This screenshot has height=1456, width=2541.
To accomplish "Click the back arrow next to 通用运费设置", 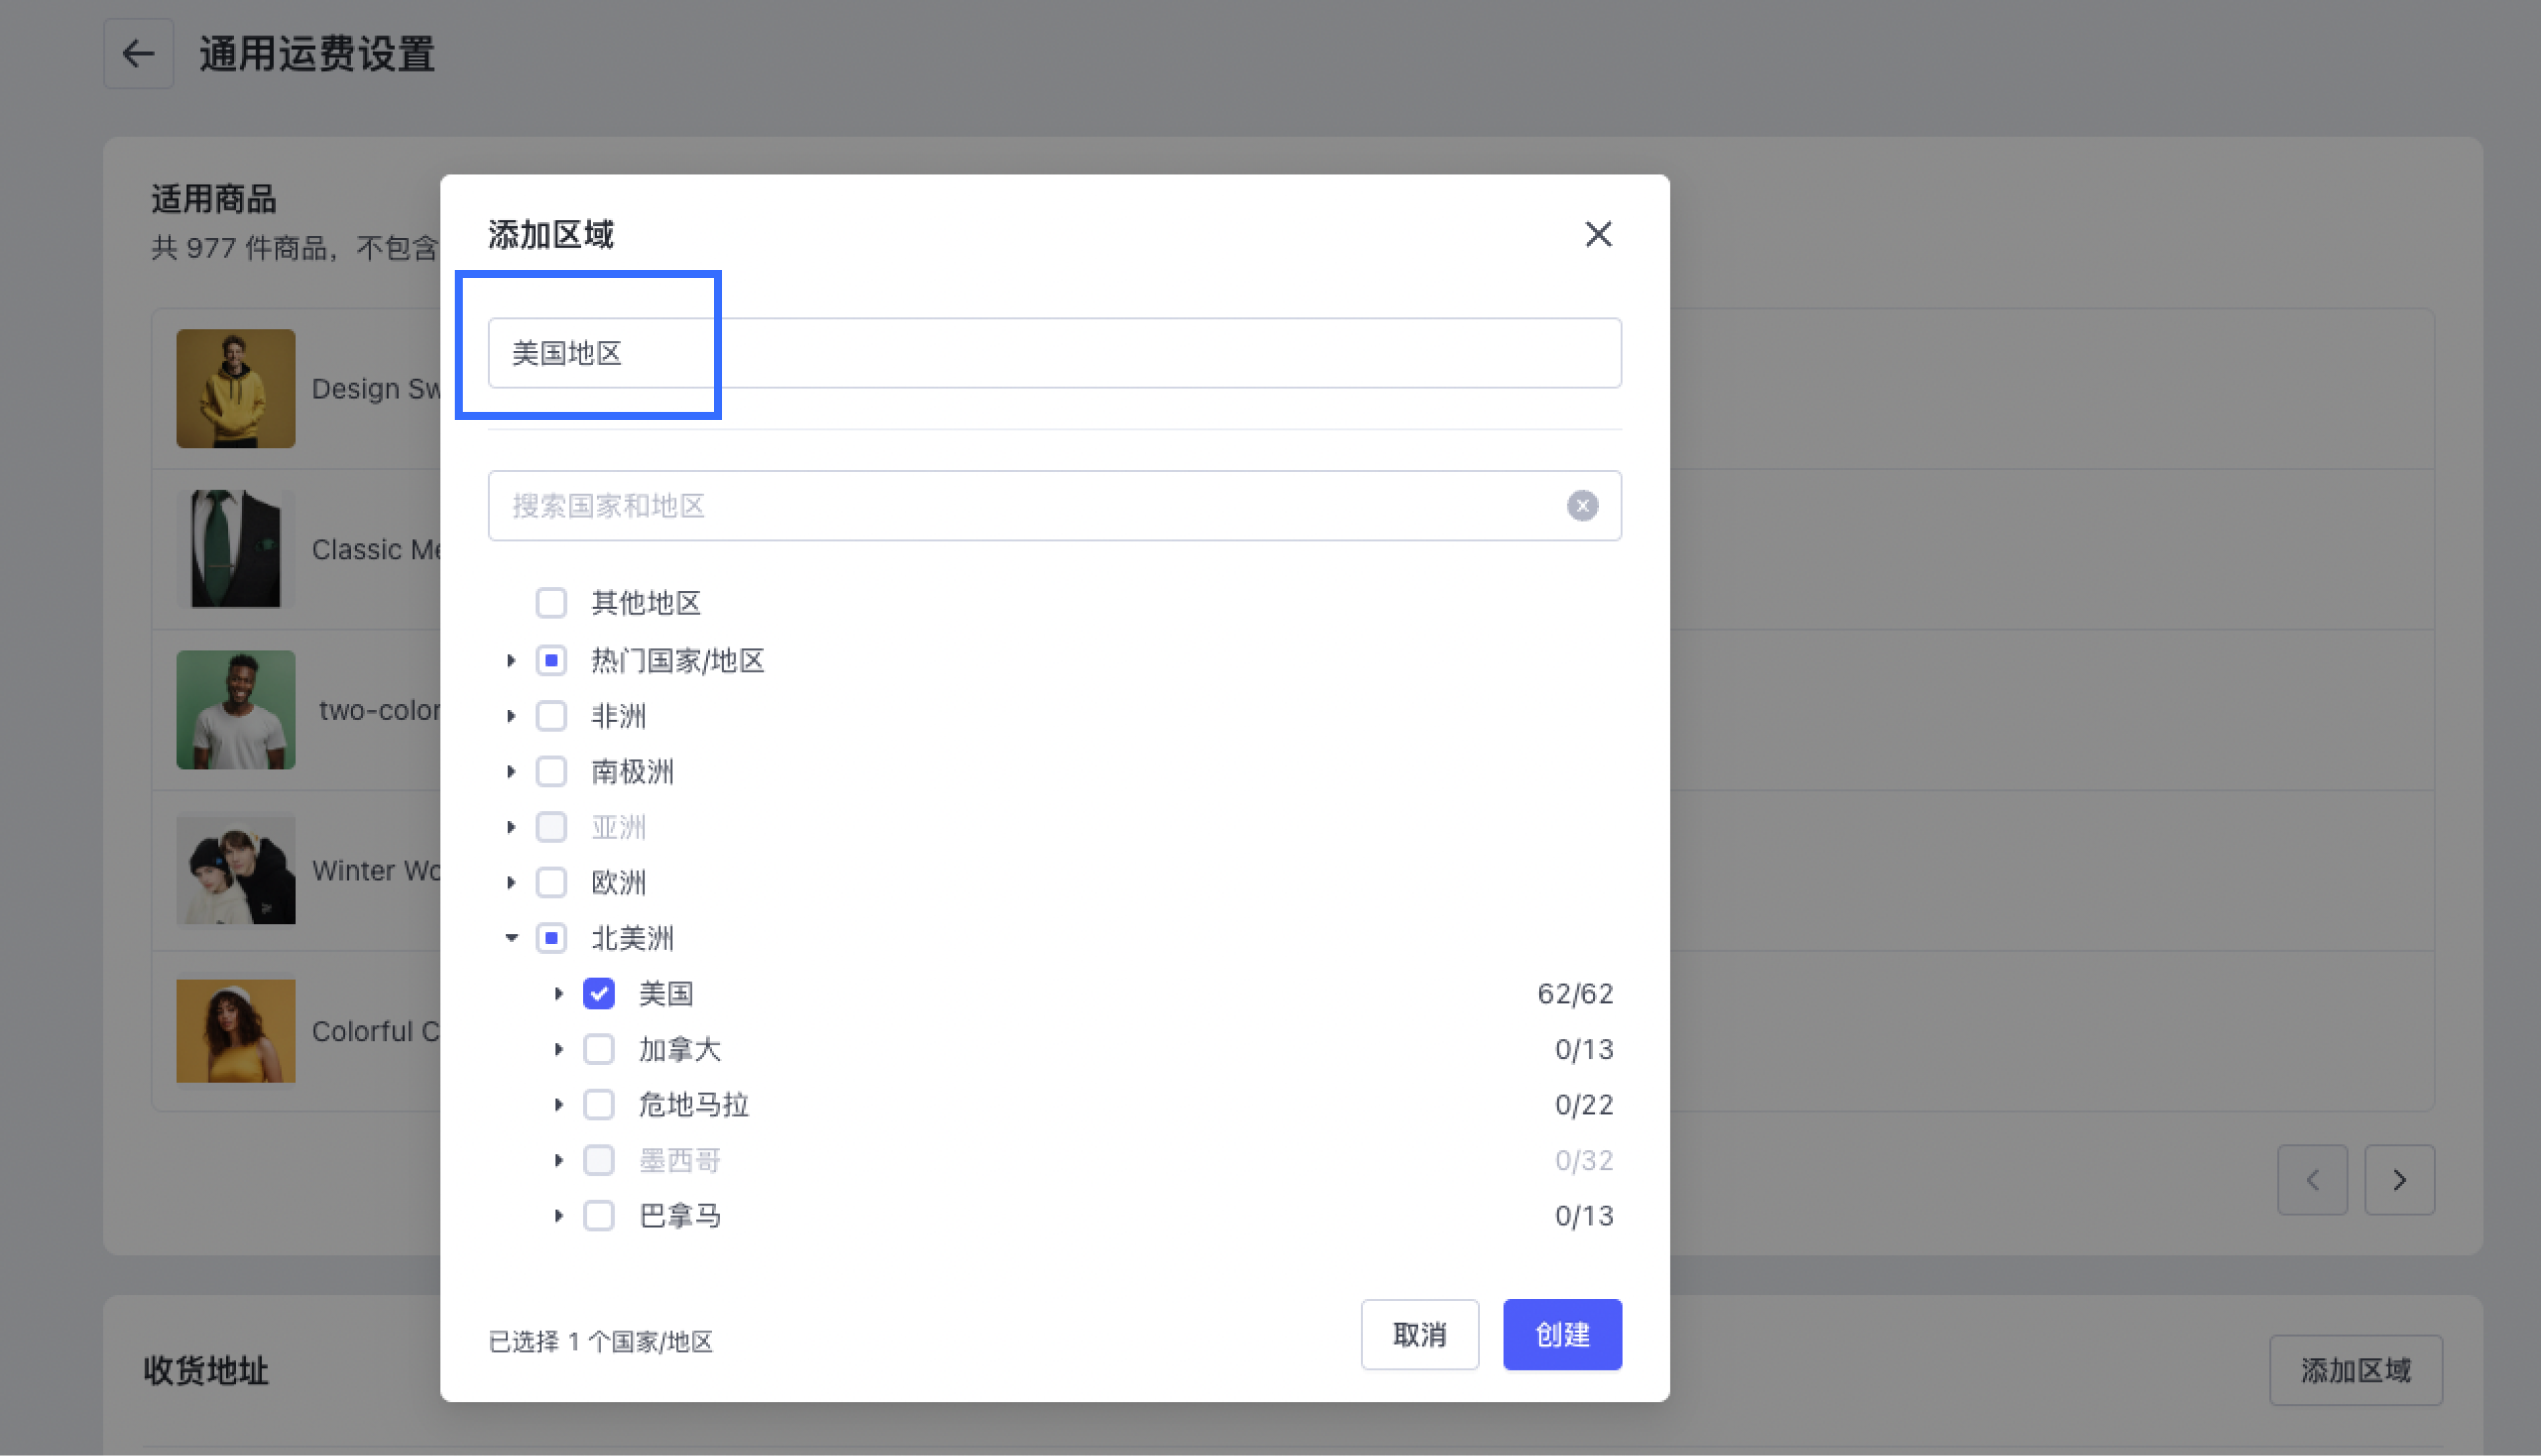I will pyautogui.click(x=138, y=54).
